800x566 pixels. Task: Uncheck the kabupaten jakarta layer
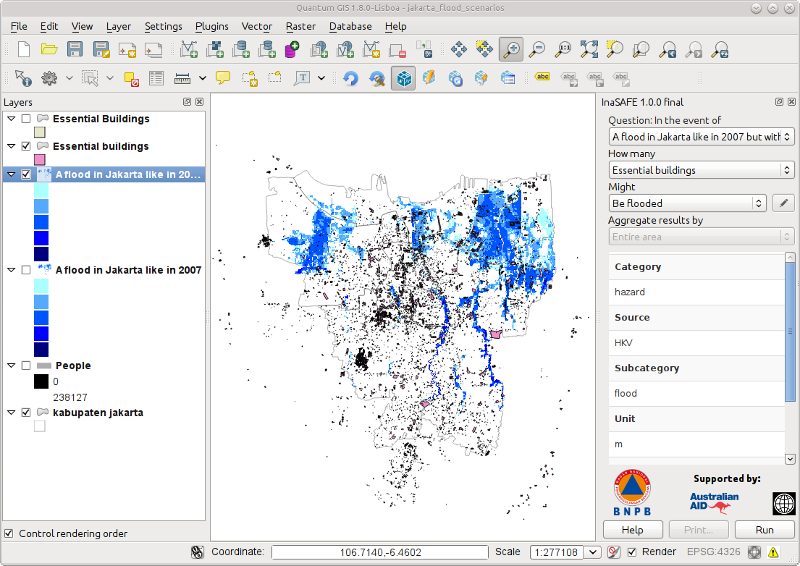click(x=26, y=412)
